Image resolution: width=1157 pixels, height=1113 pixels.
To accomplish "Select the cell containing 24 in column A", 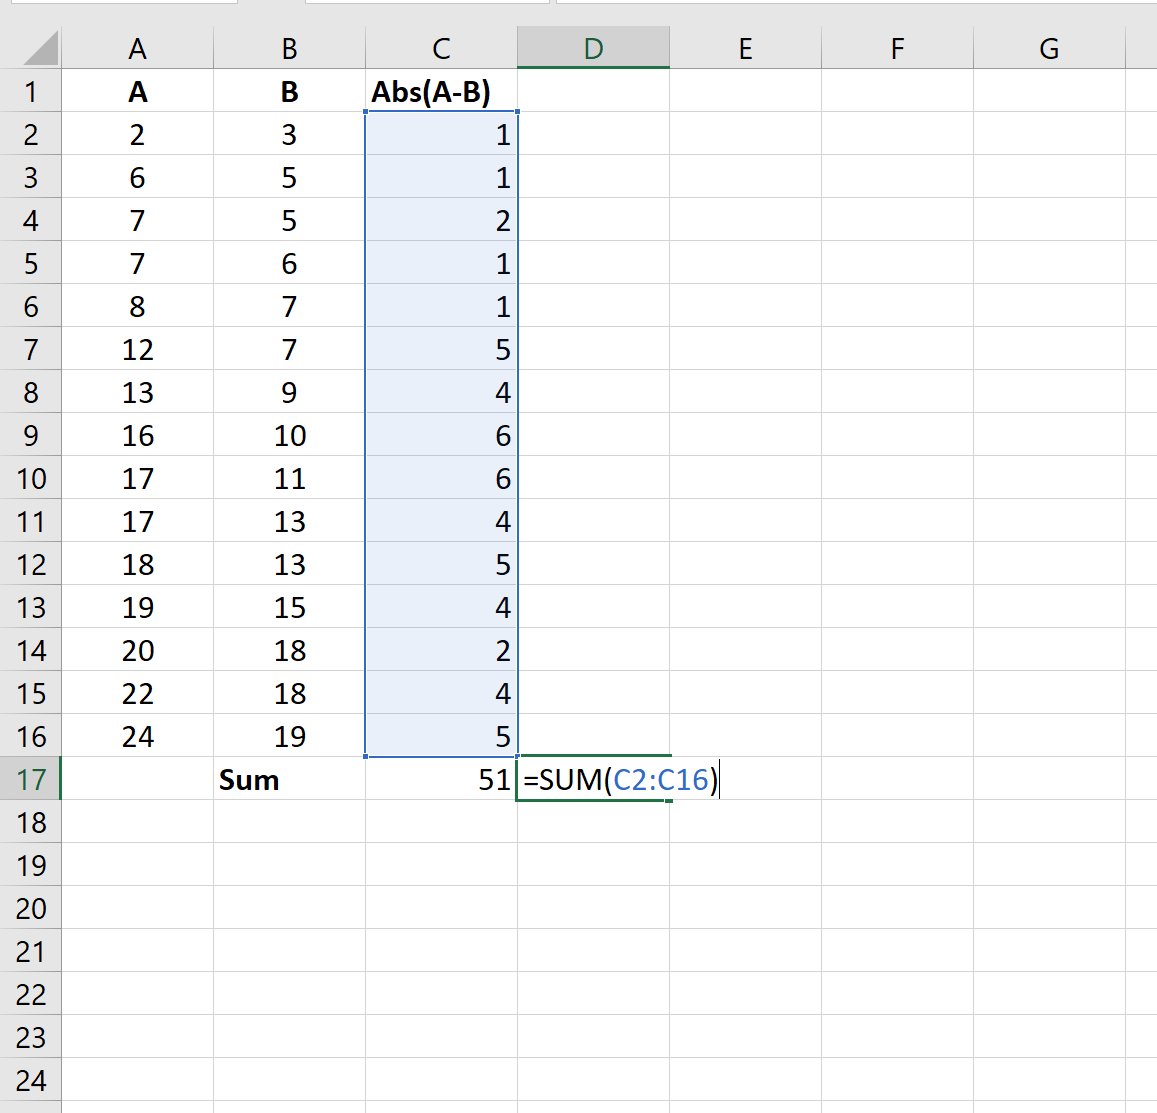I will click(x=137, y=736).
